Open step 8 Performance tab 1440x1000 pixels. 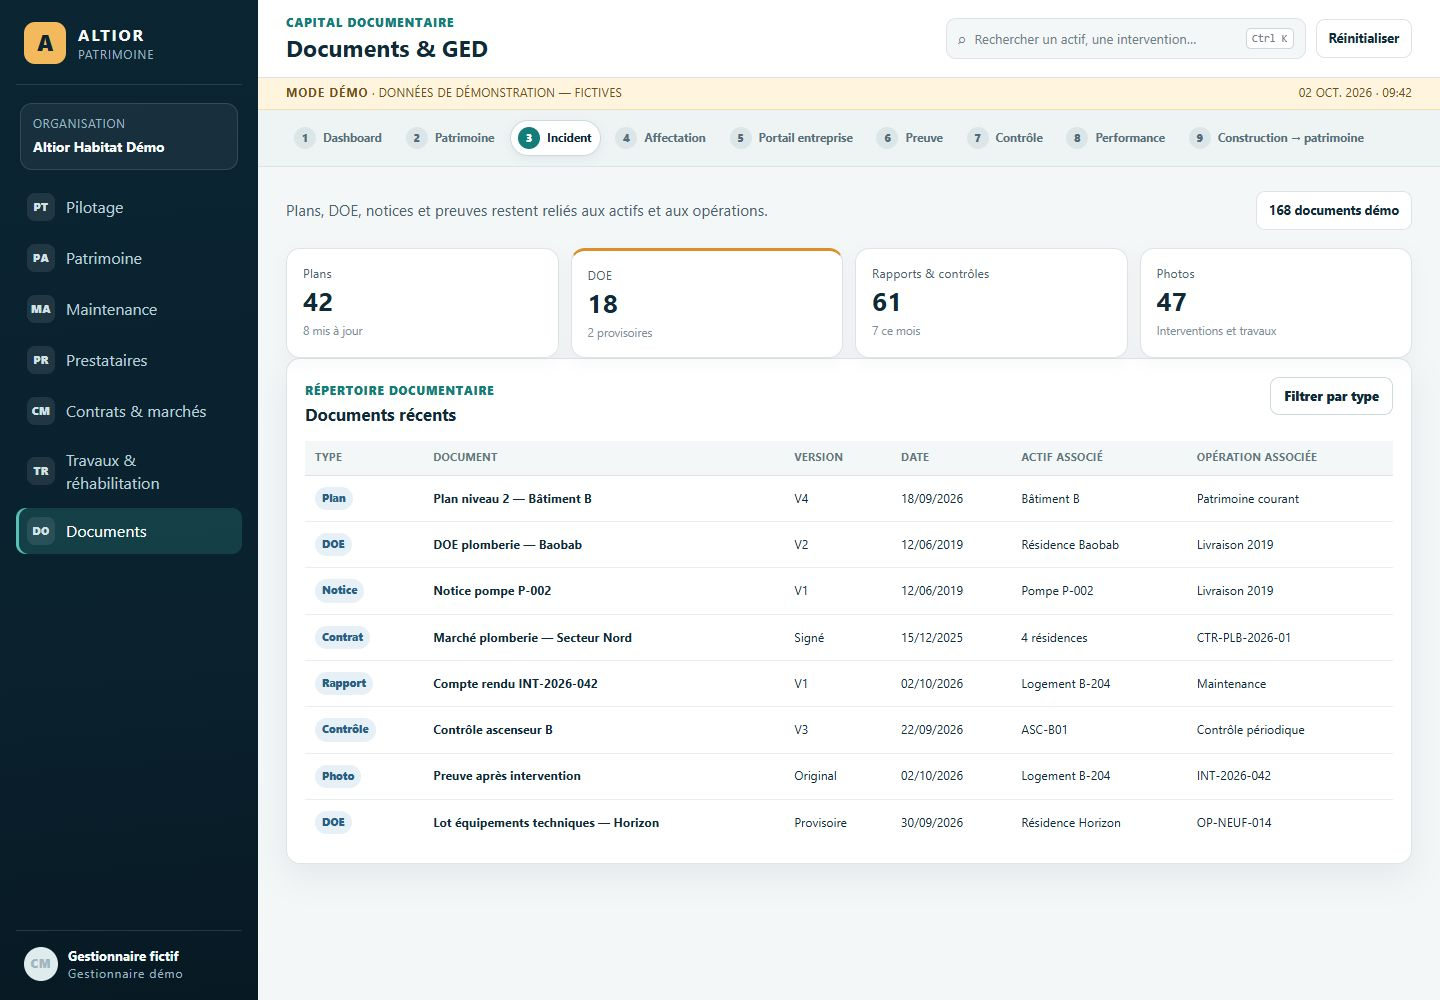pos(1116,138)
